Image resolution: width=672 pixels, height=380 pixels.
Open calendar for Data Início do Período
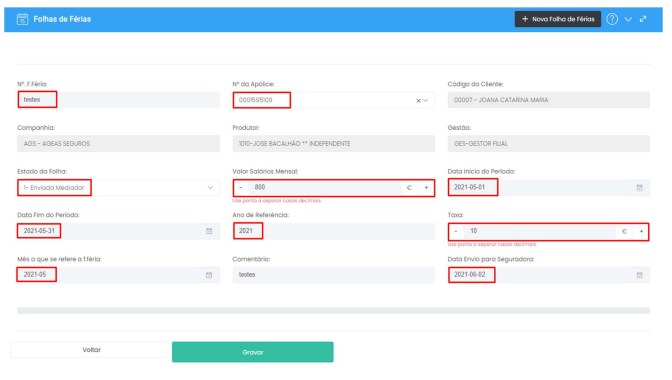pyautogui.click(x=639, y=188)
